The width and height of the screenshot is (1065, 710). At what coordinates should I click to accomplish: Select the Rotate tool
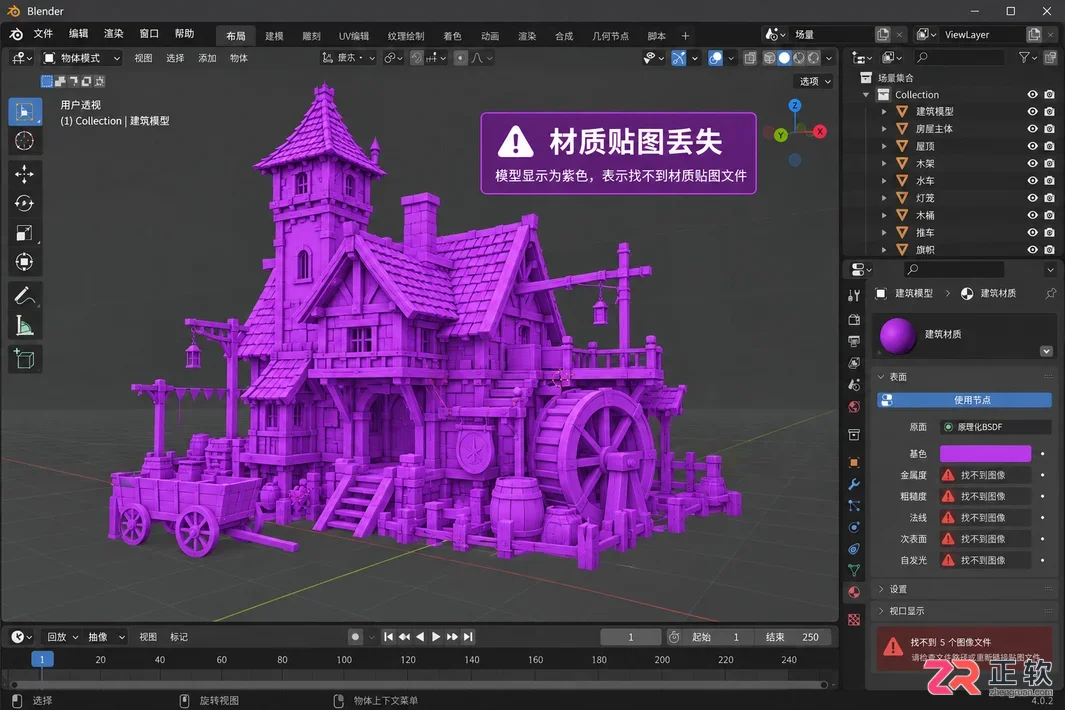click(24, 203)
